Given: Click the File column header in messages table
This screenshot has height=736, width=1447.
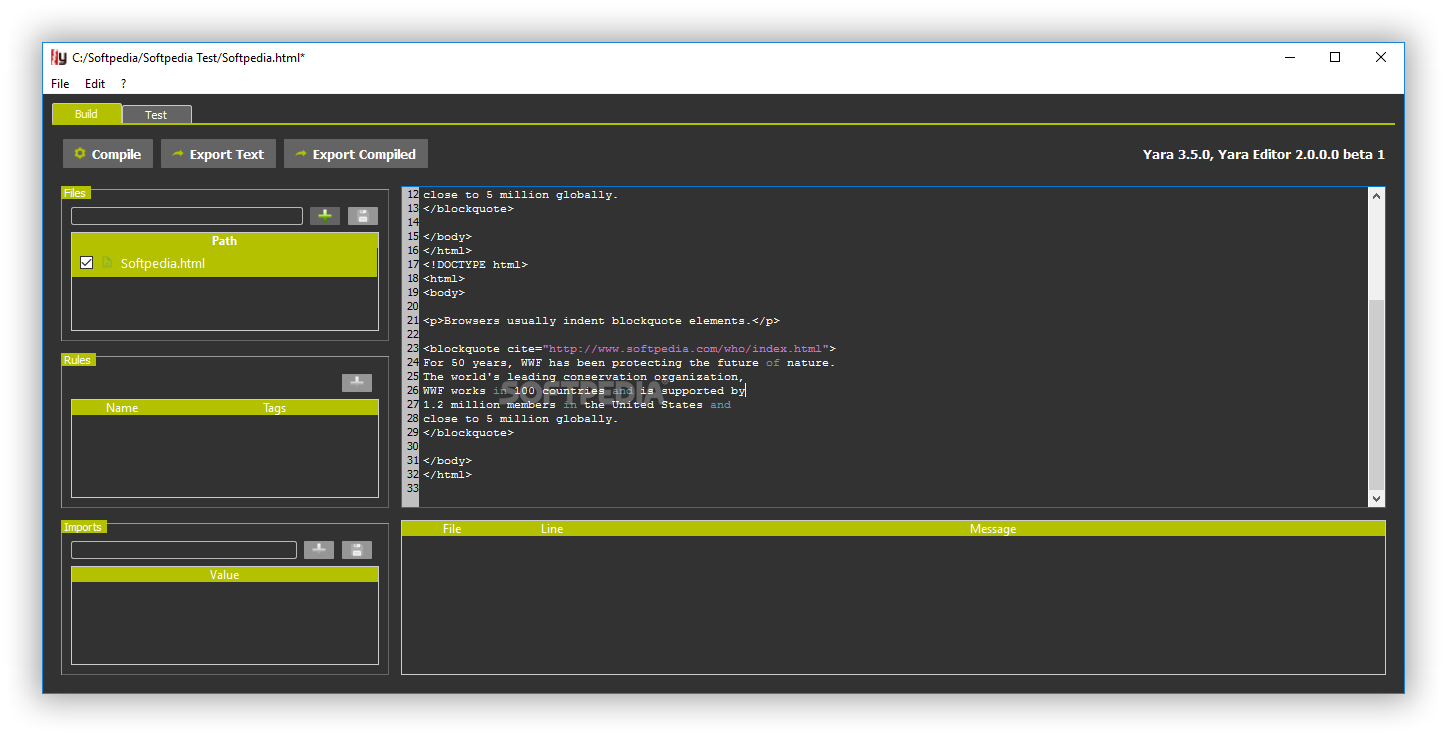Looking at the screenshot, I should (452, 528).
